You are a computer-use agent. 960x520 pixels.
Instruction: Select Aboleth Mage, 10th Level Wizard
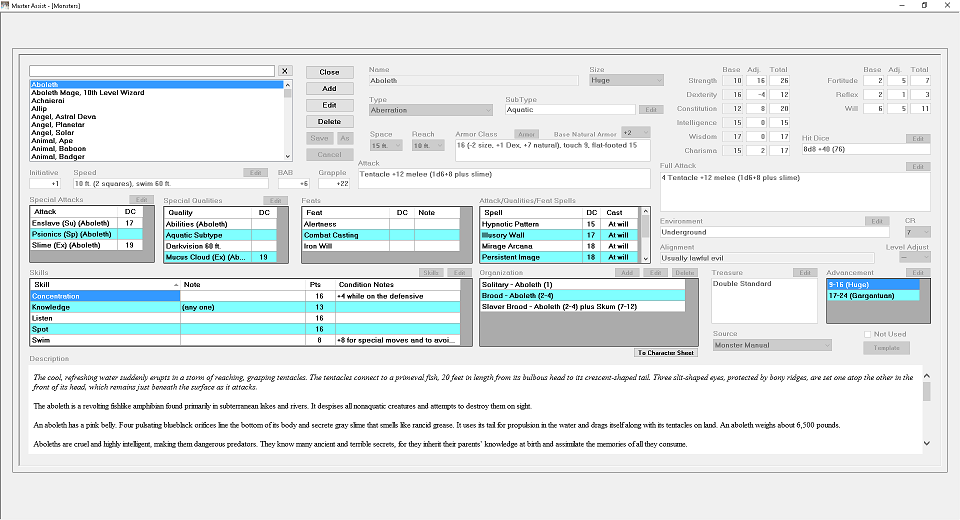coord(157,92)
